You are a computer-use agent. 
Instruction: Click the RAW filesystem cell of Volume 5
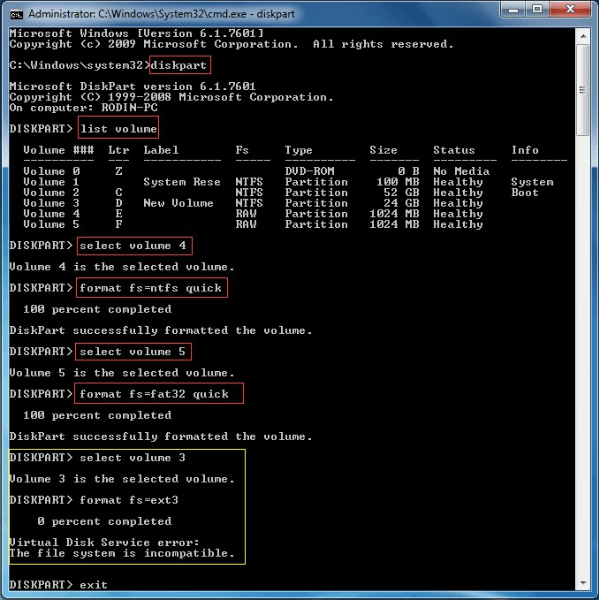coord(246,225)
